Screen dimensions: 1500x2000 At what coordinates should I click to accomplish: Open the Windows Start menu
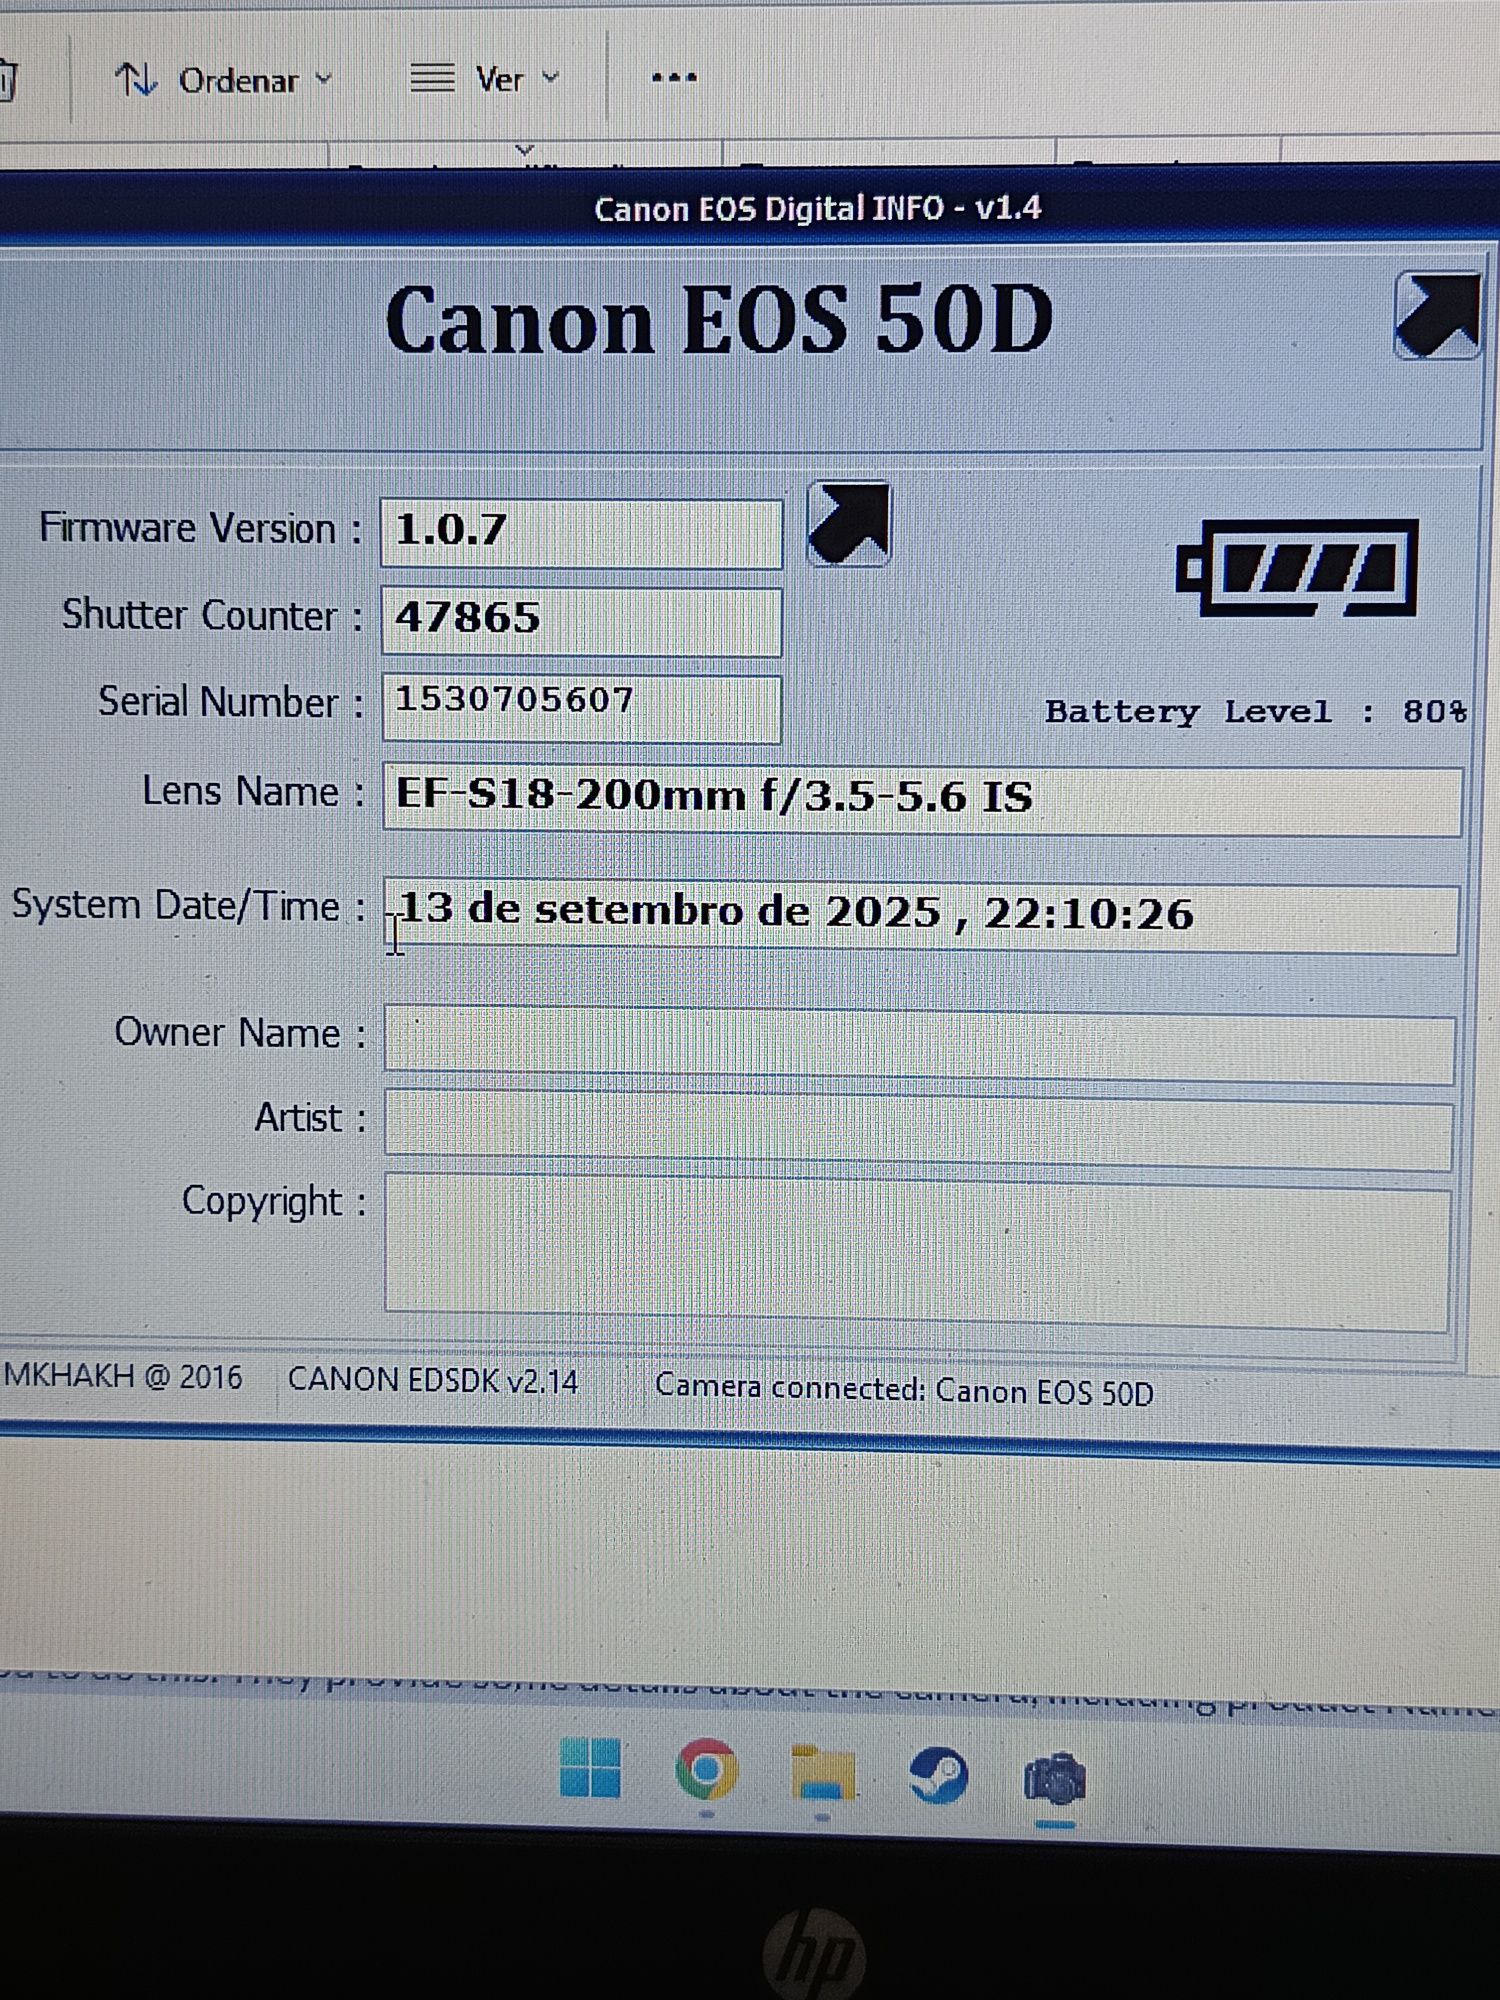[590, 1768]
